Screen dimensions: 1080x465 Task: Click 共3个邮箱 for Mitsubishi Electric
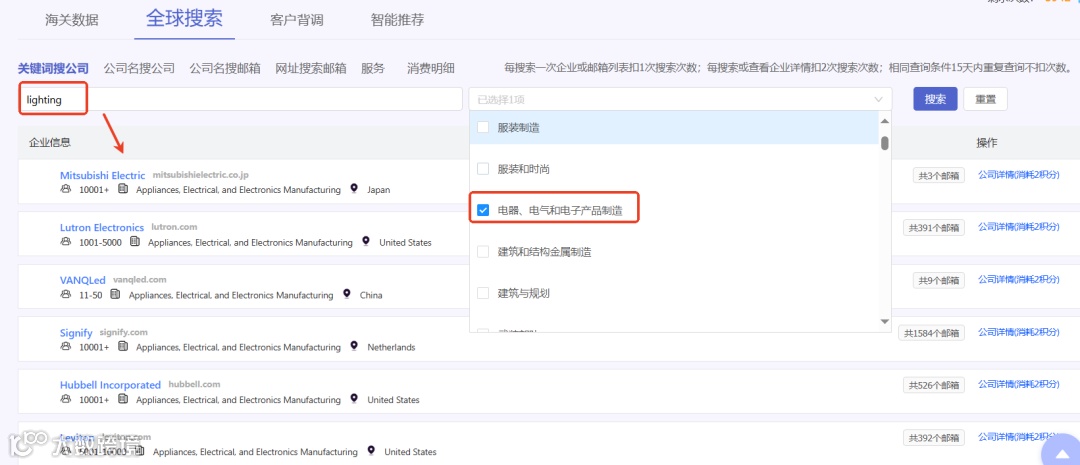(x=939, y=176)
